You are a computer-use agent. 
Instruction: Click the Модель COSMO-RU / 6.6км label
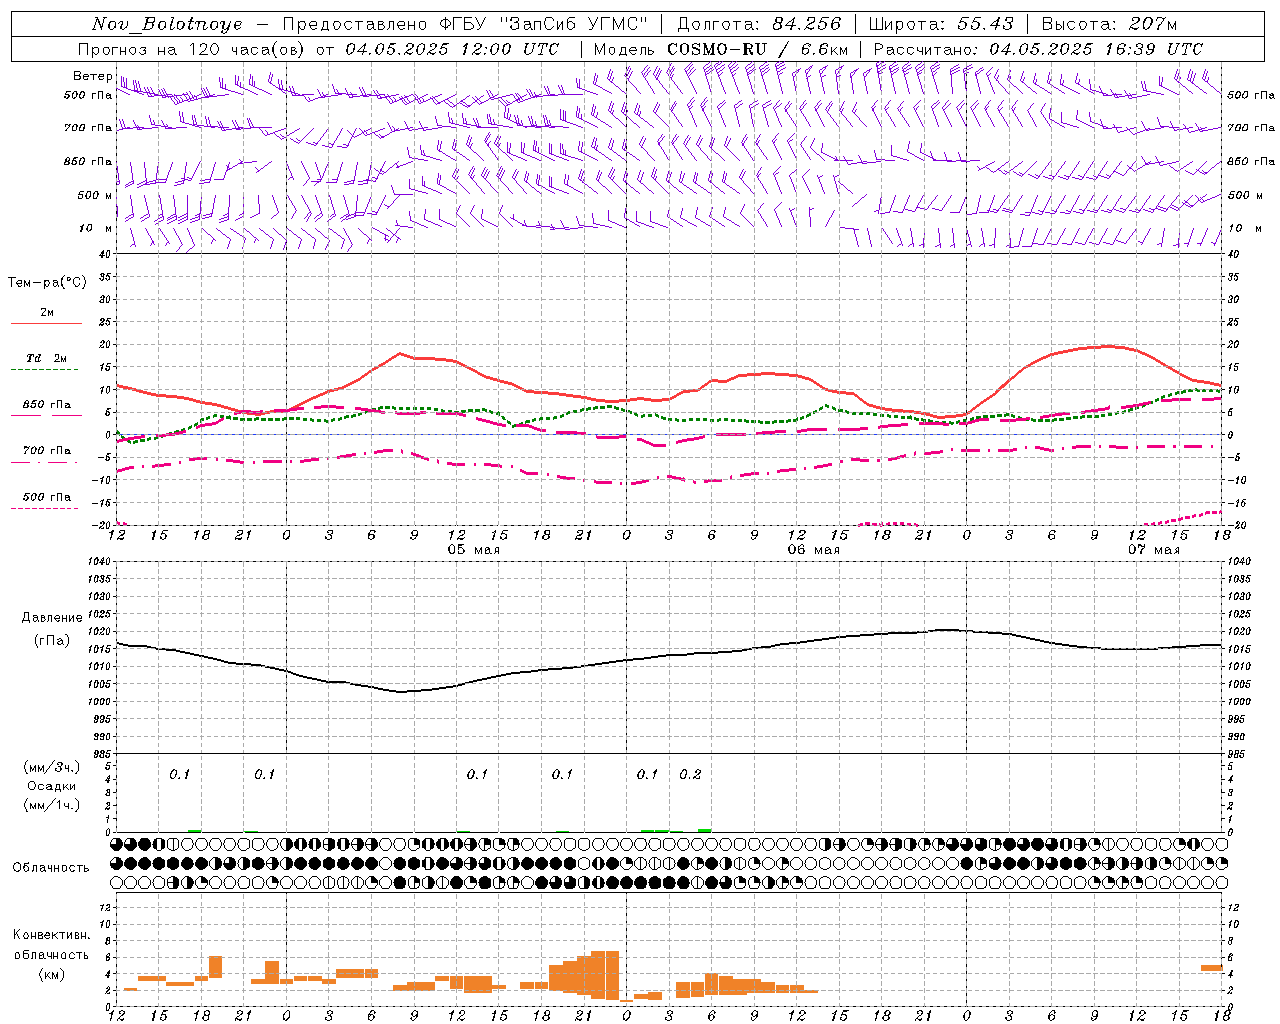(x=721, y=49)
